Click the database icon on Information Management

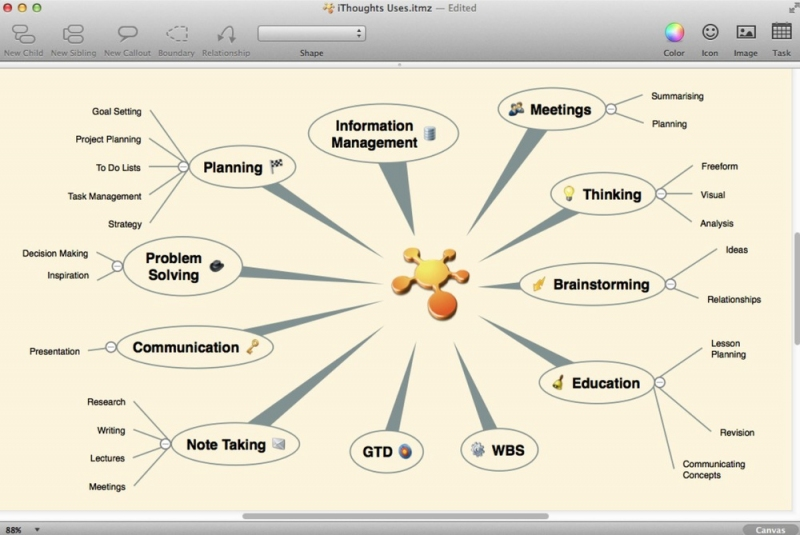(x=430, y=134)
